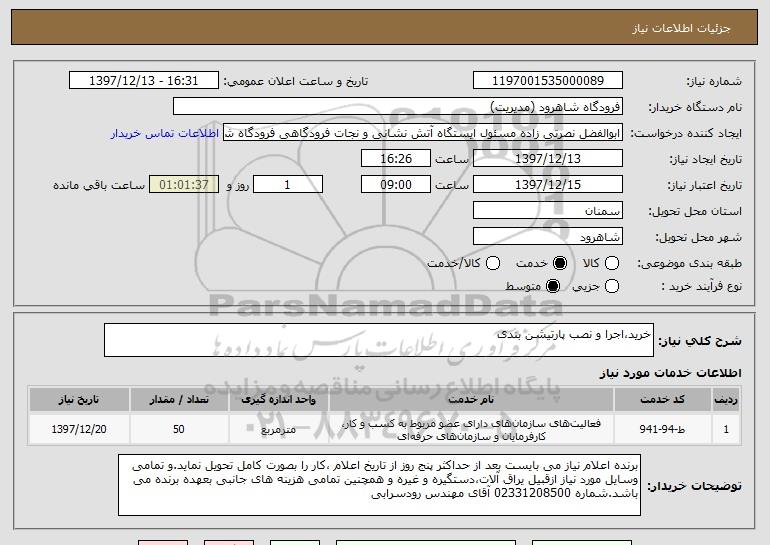Image resolution: width=770 pixels, height=545 pixels.
Task: Select the کالا/خدمت radio button
Action: pos(493,263)
